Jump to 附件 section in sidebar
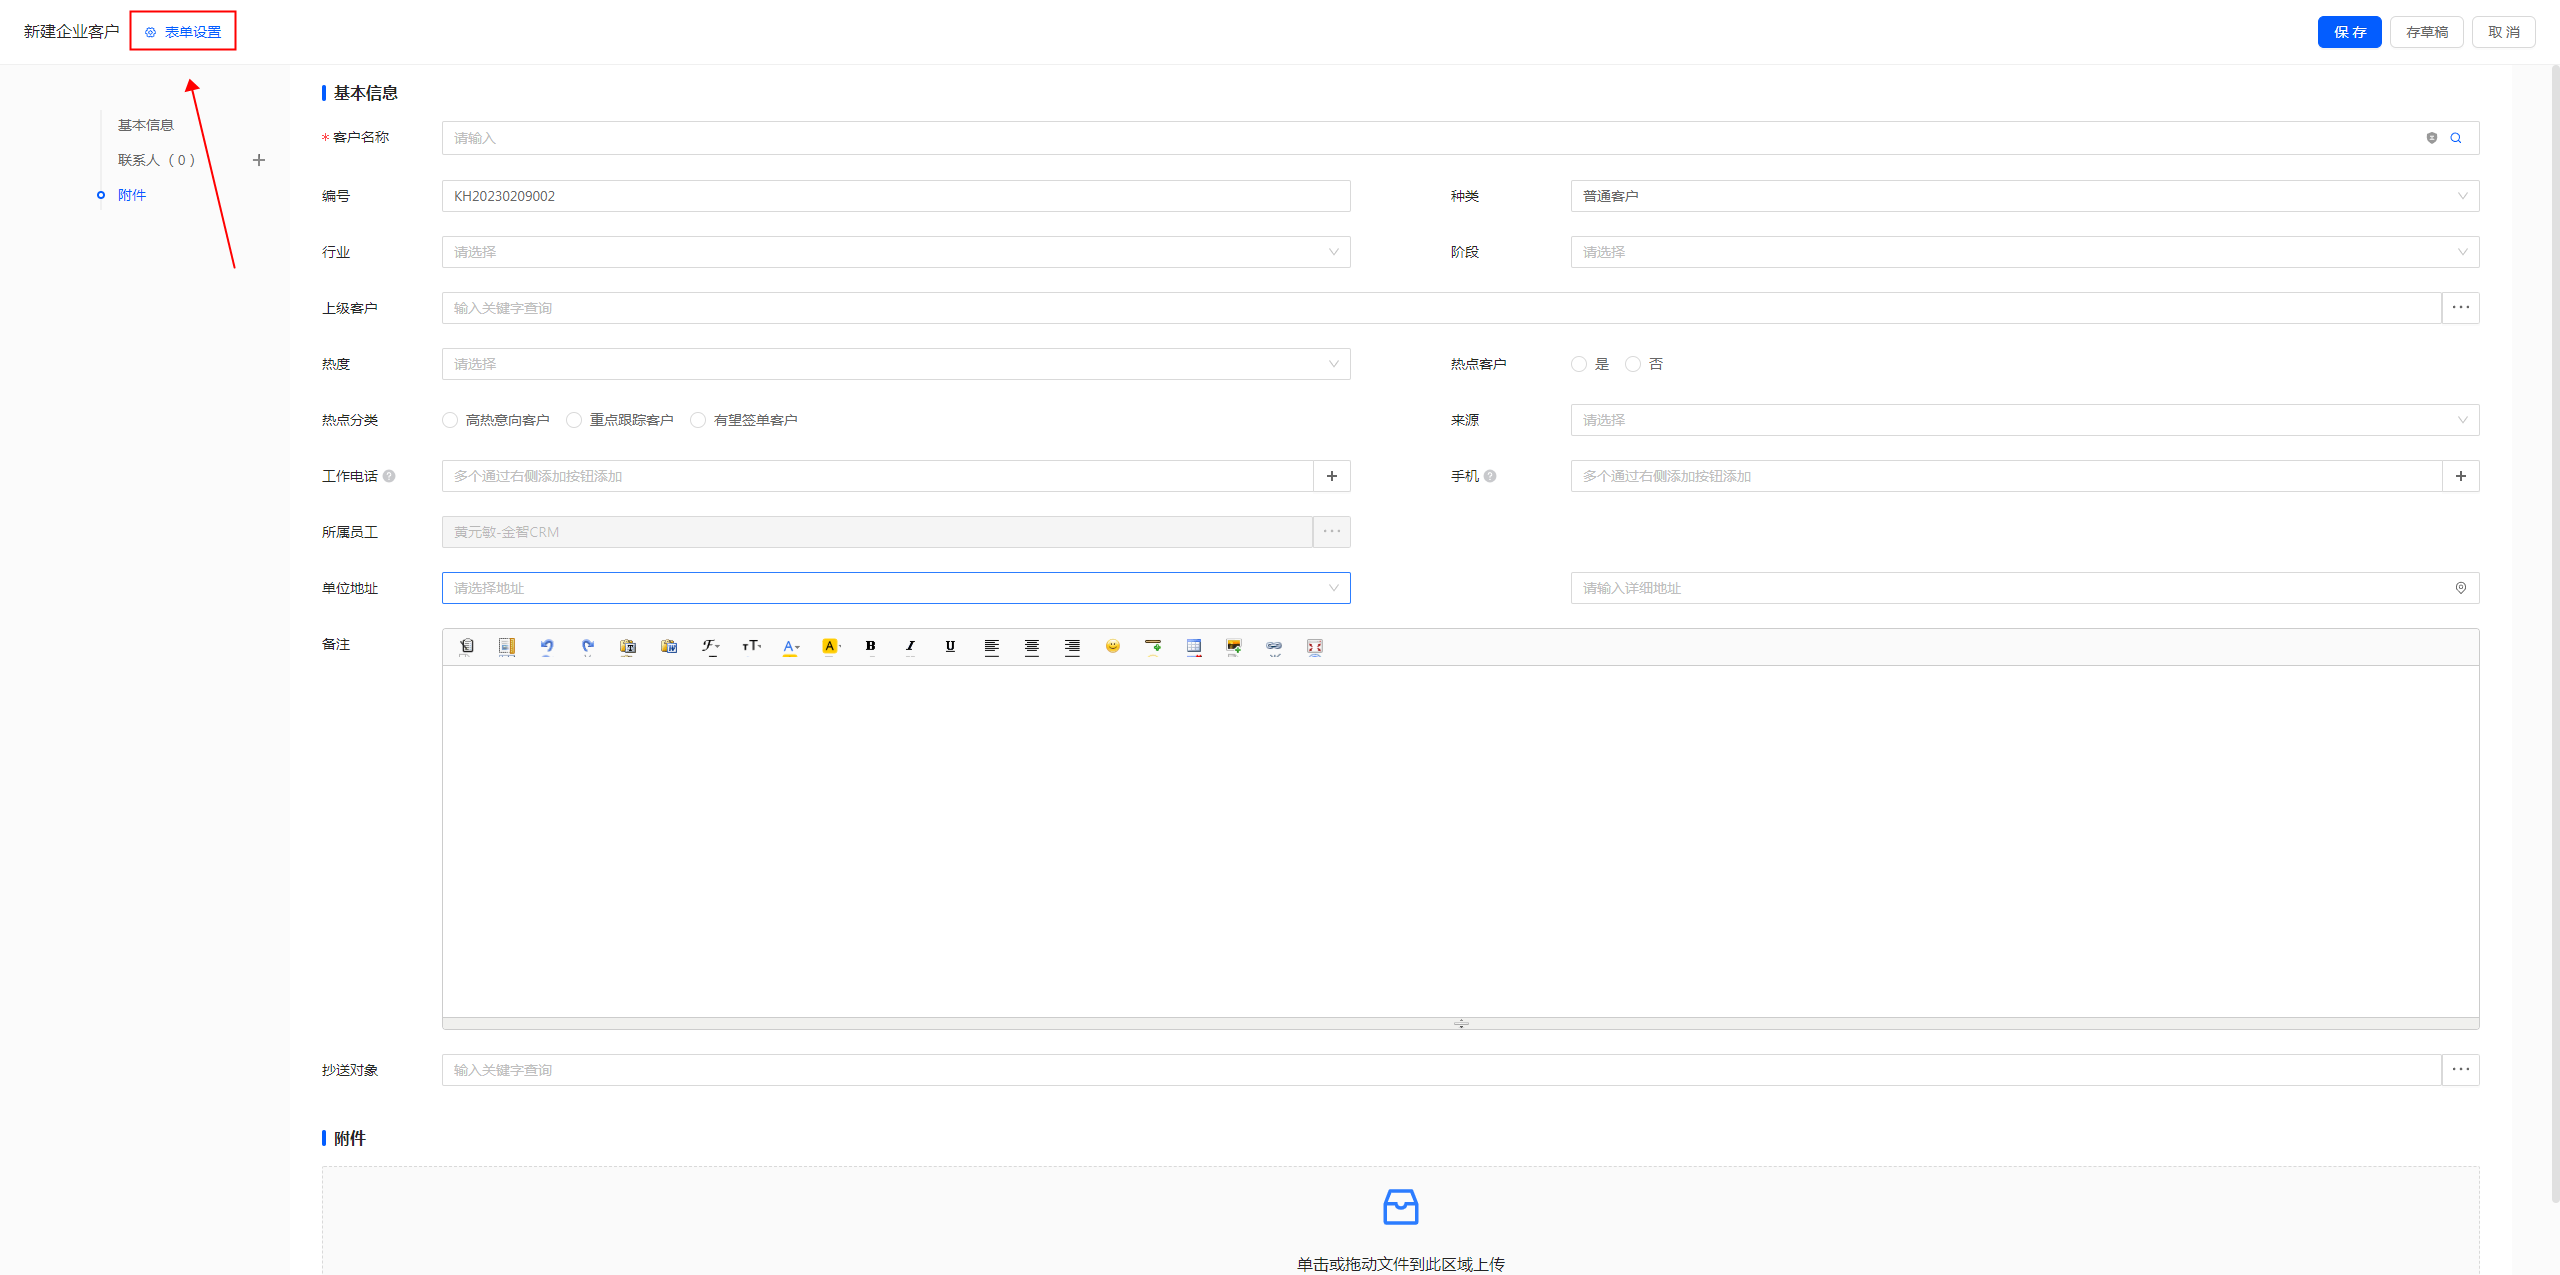Viewport: 2560px width, 1275px height. (132, 195)
